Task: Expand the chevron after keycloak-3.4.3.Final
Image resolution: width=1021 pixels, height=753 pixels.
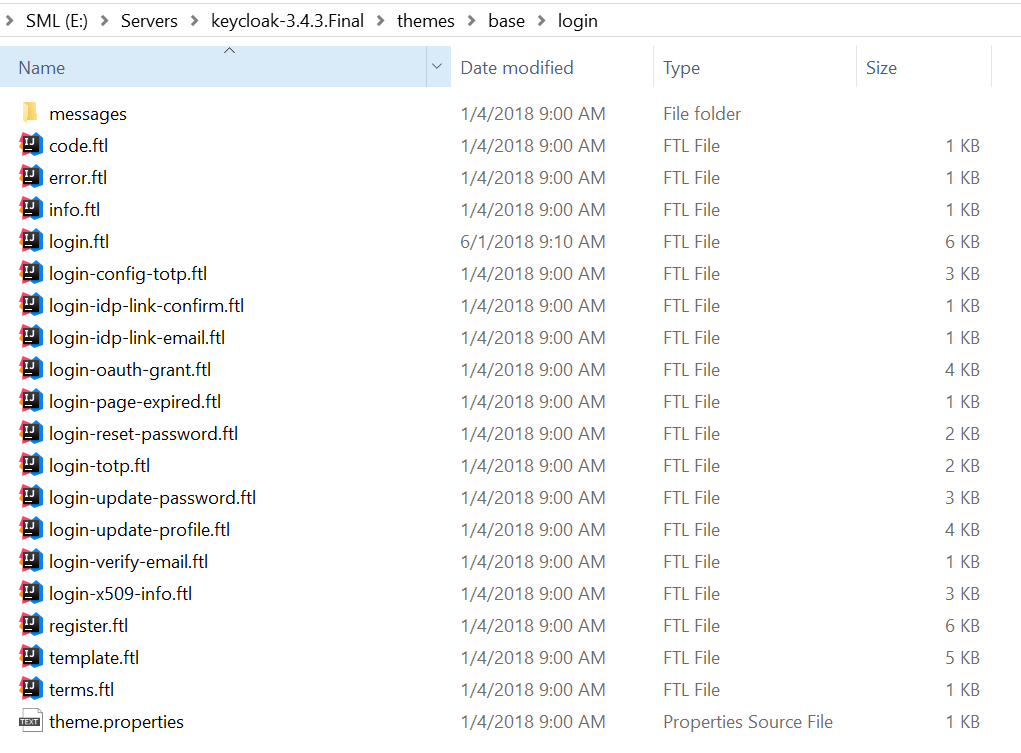Action: [380, 21]
